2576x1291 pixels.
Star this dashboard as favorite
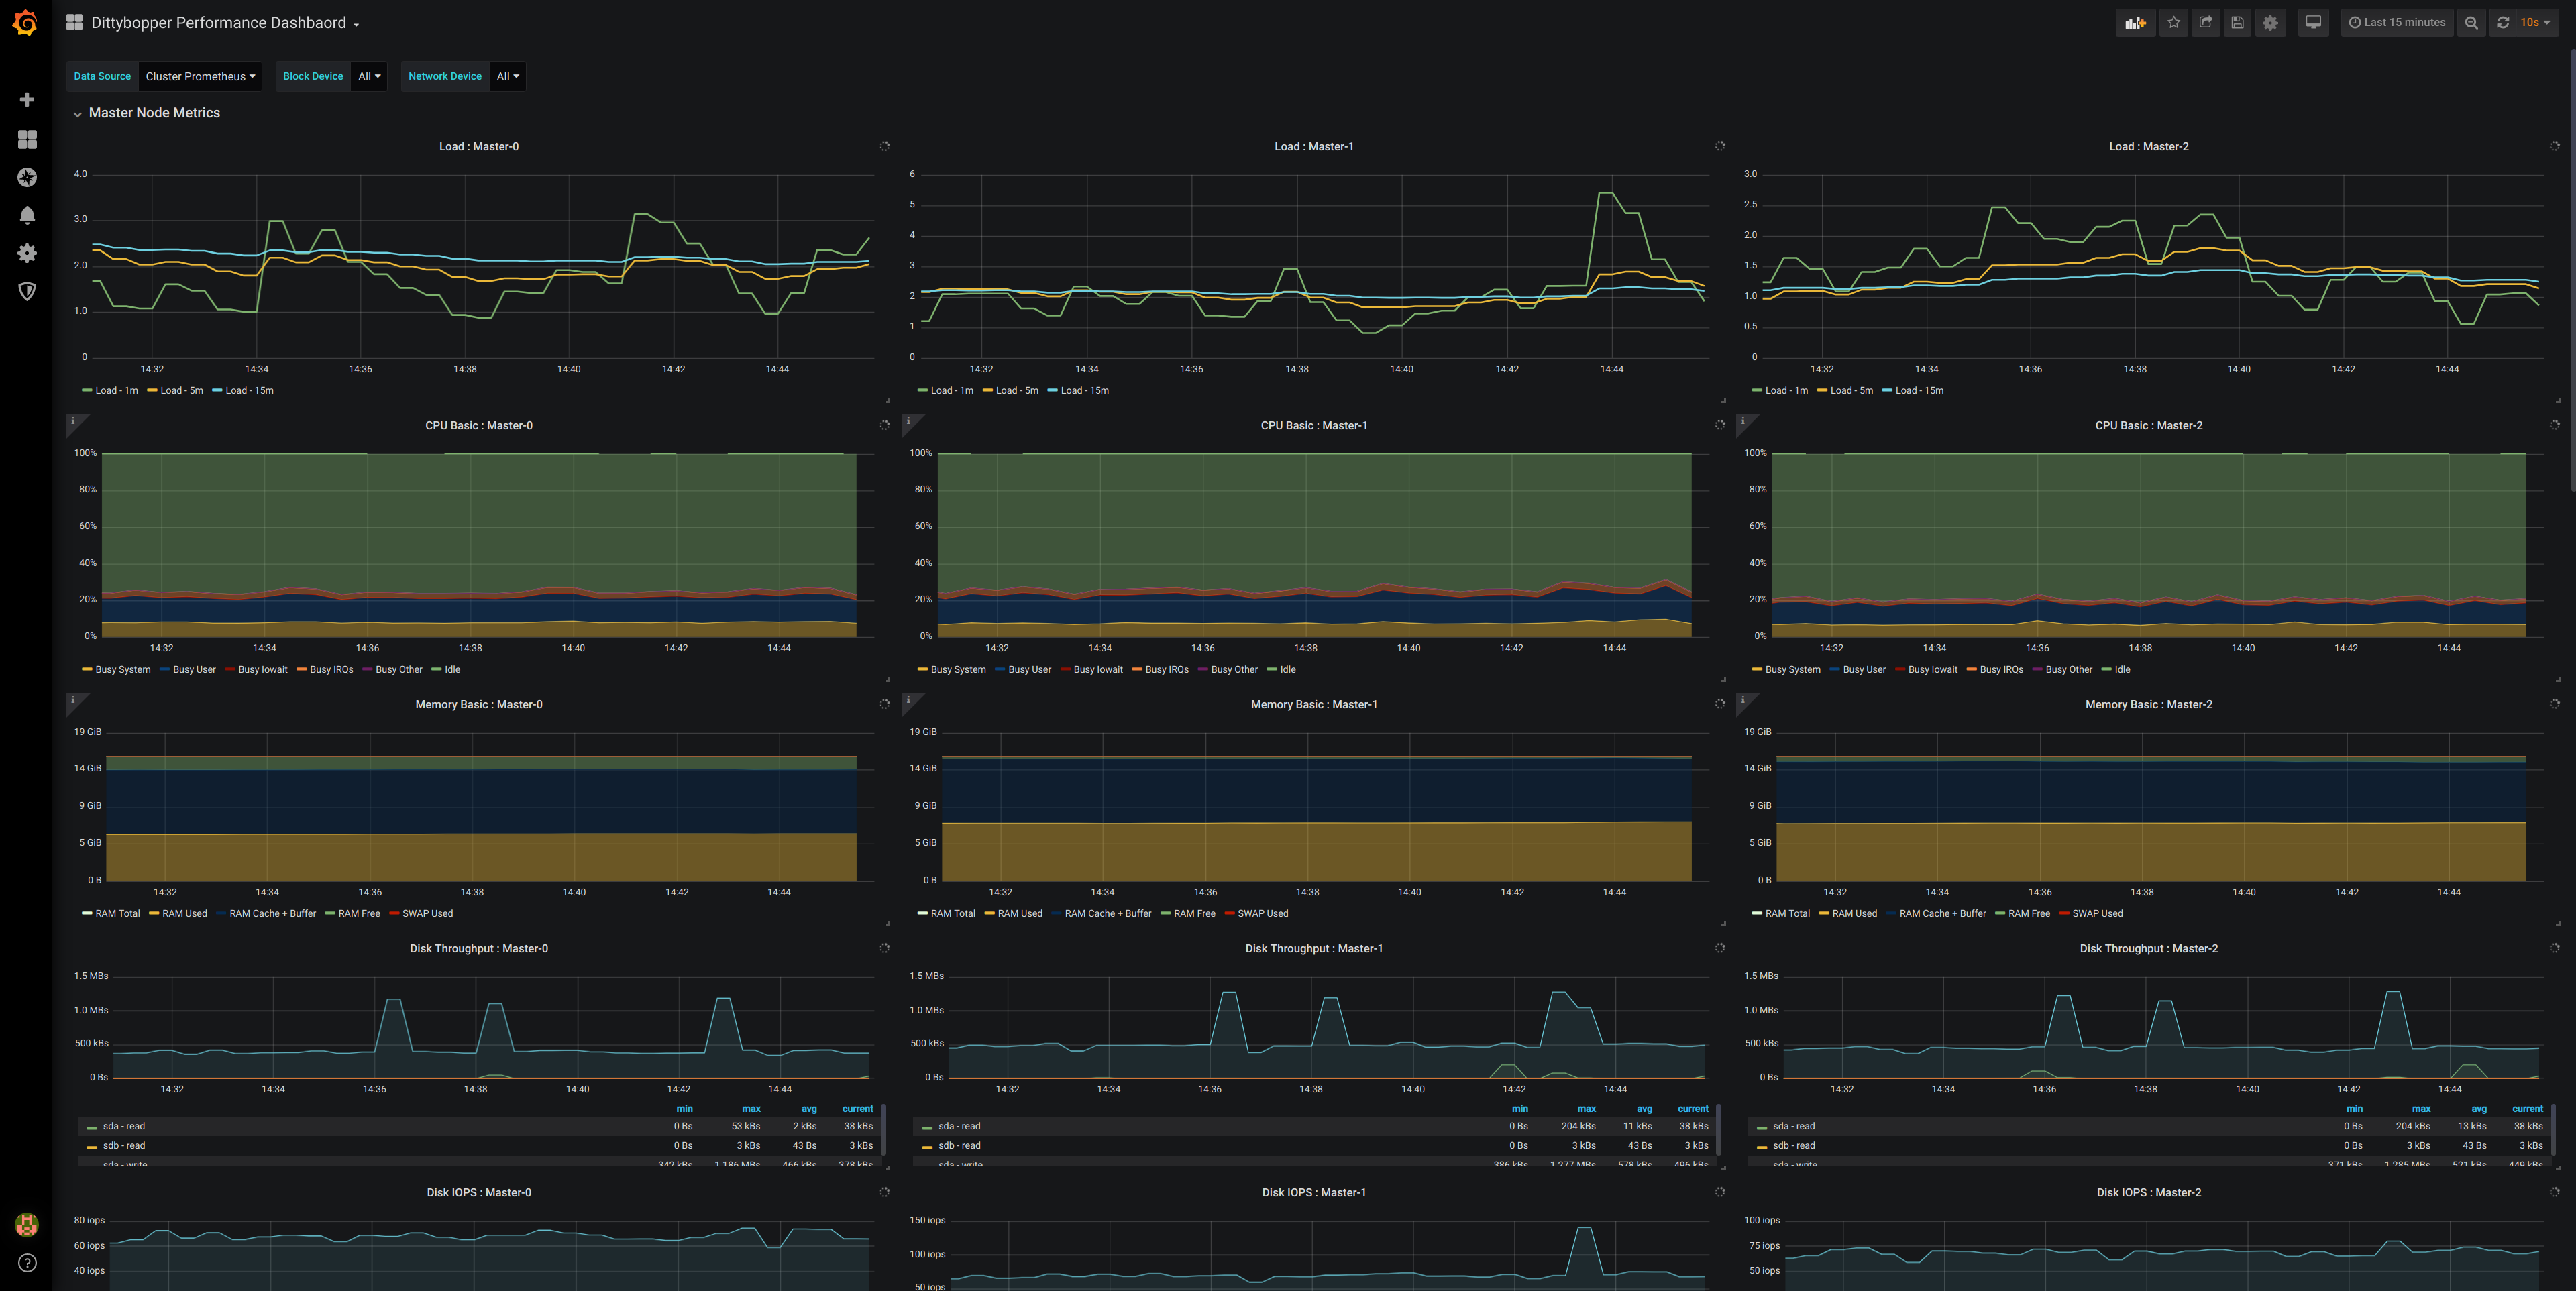point(2173,22)
